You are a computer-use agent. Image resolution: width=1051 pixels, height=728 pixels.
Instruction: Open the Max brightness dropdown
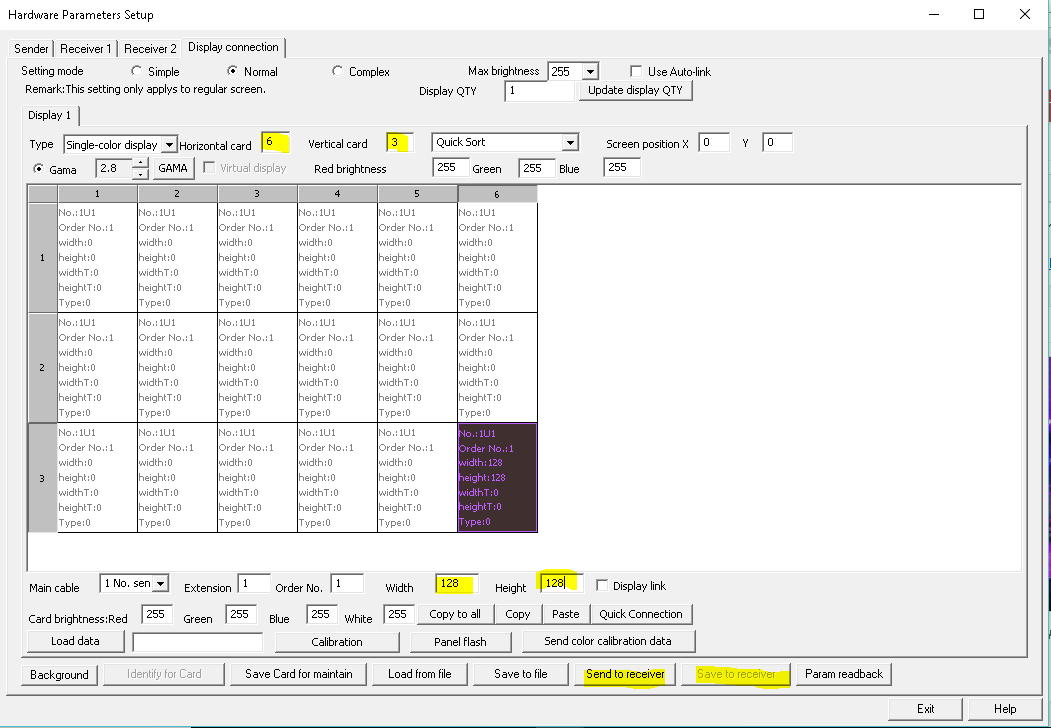click(589, 72)
